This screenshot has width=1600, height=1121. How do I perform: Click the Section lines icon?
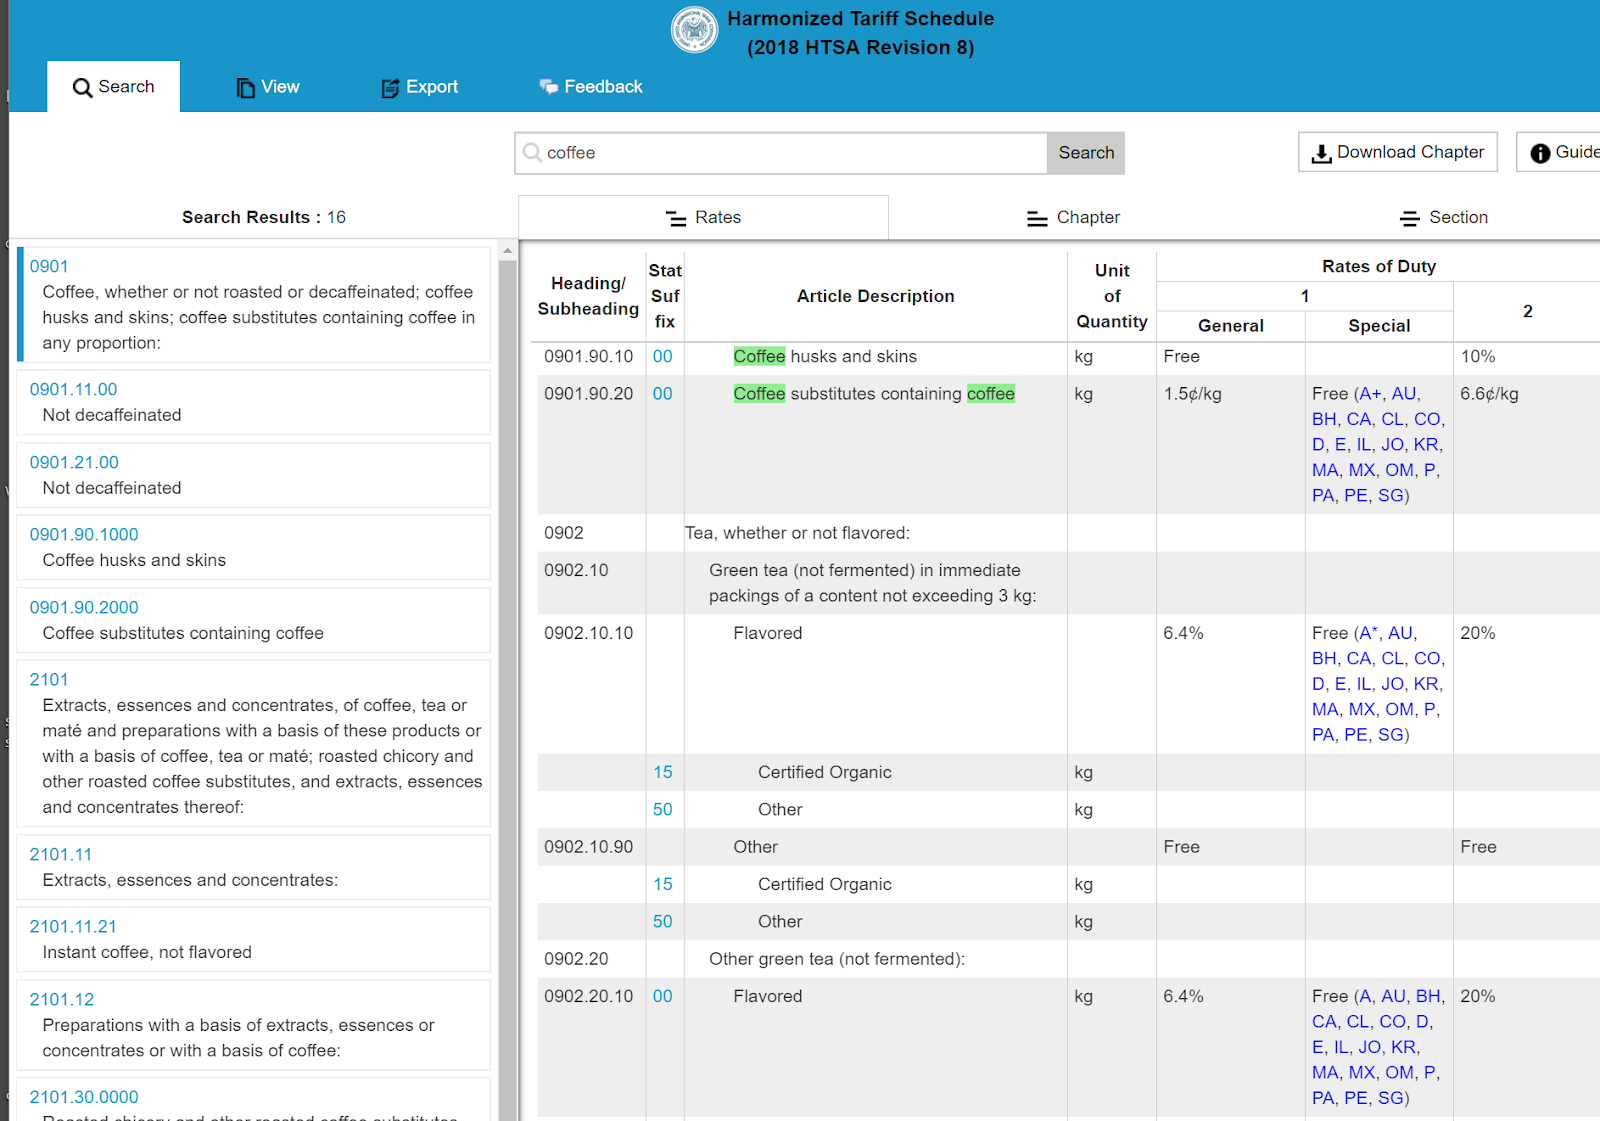[x=1410, y=218]
